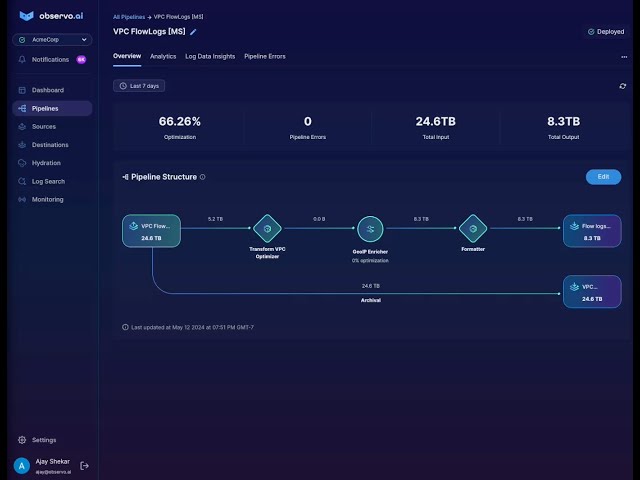The image size is (640, 480).
Task: Click the 5.2 TB edge label
Action: [215, 219]
